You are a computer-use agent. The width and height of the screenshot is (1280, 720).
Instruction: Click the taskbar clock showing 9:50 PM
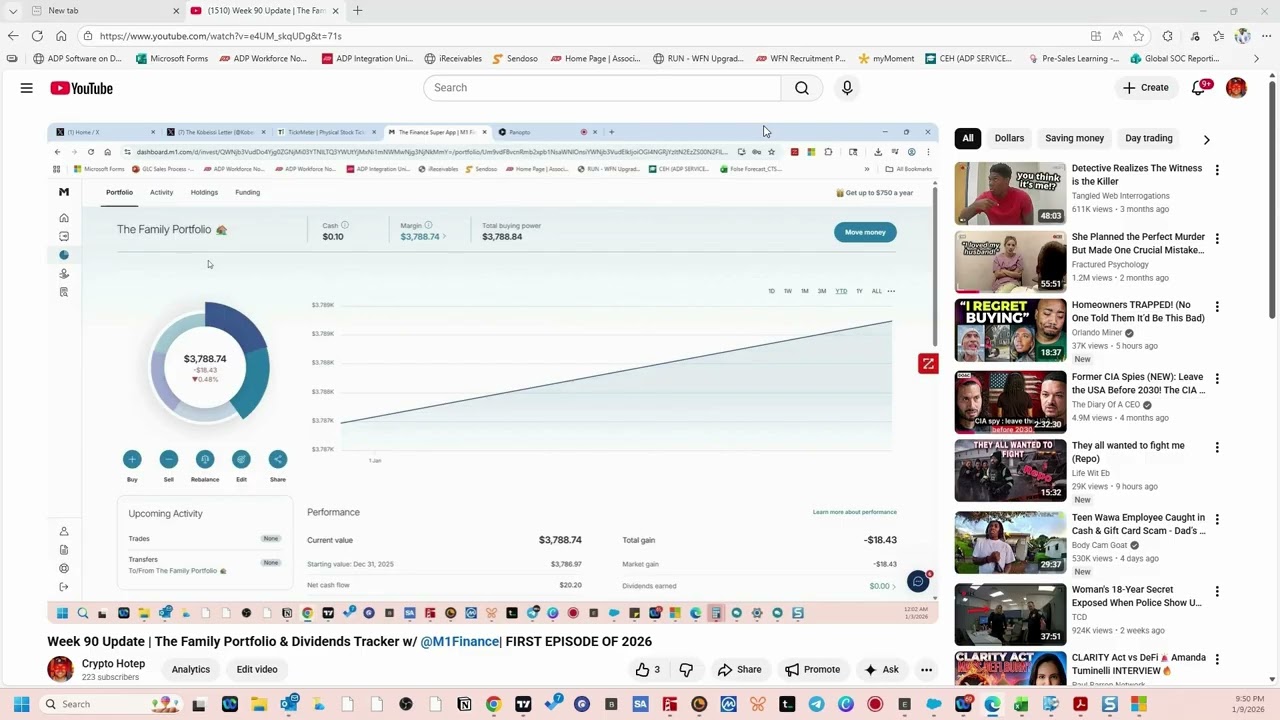[1249, 704]
